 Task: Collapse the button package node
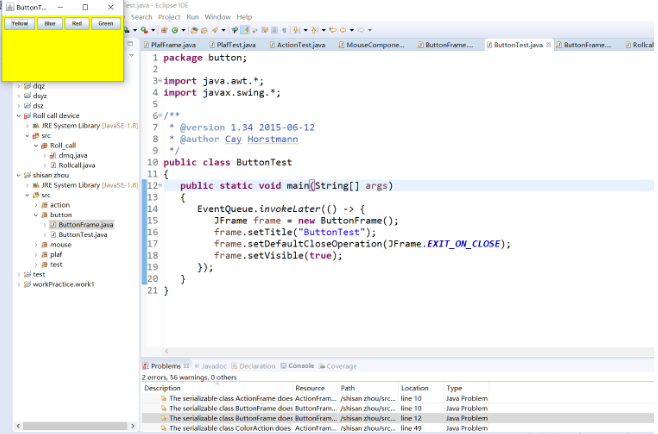pyautogui.click(x=36, y=215)
